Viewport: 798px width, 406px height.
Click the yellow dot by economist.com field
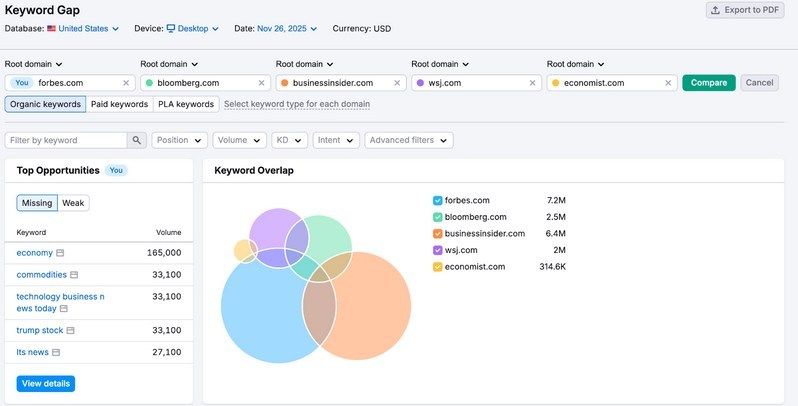click(x=555, y=83)
